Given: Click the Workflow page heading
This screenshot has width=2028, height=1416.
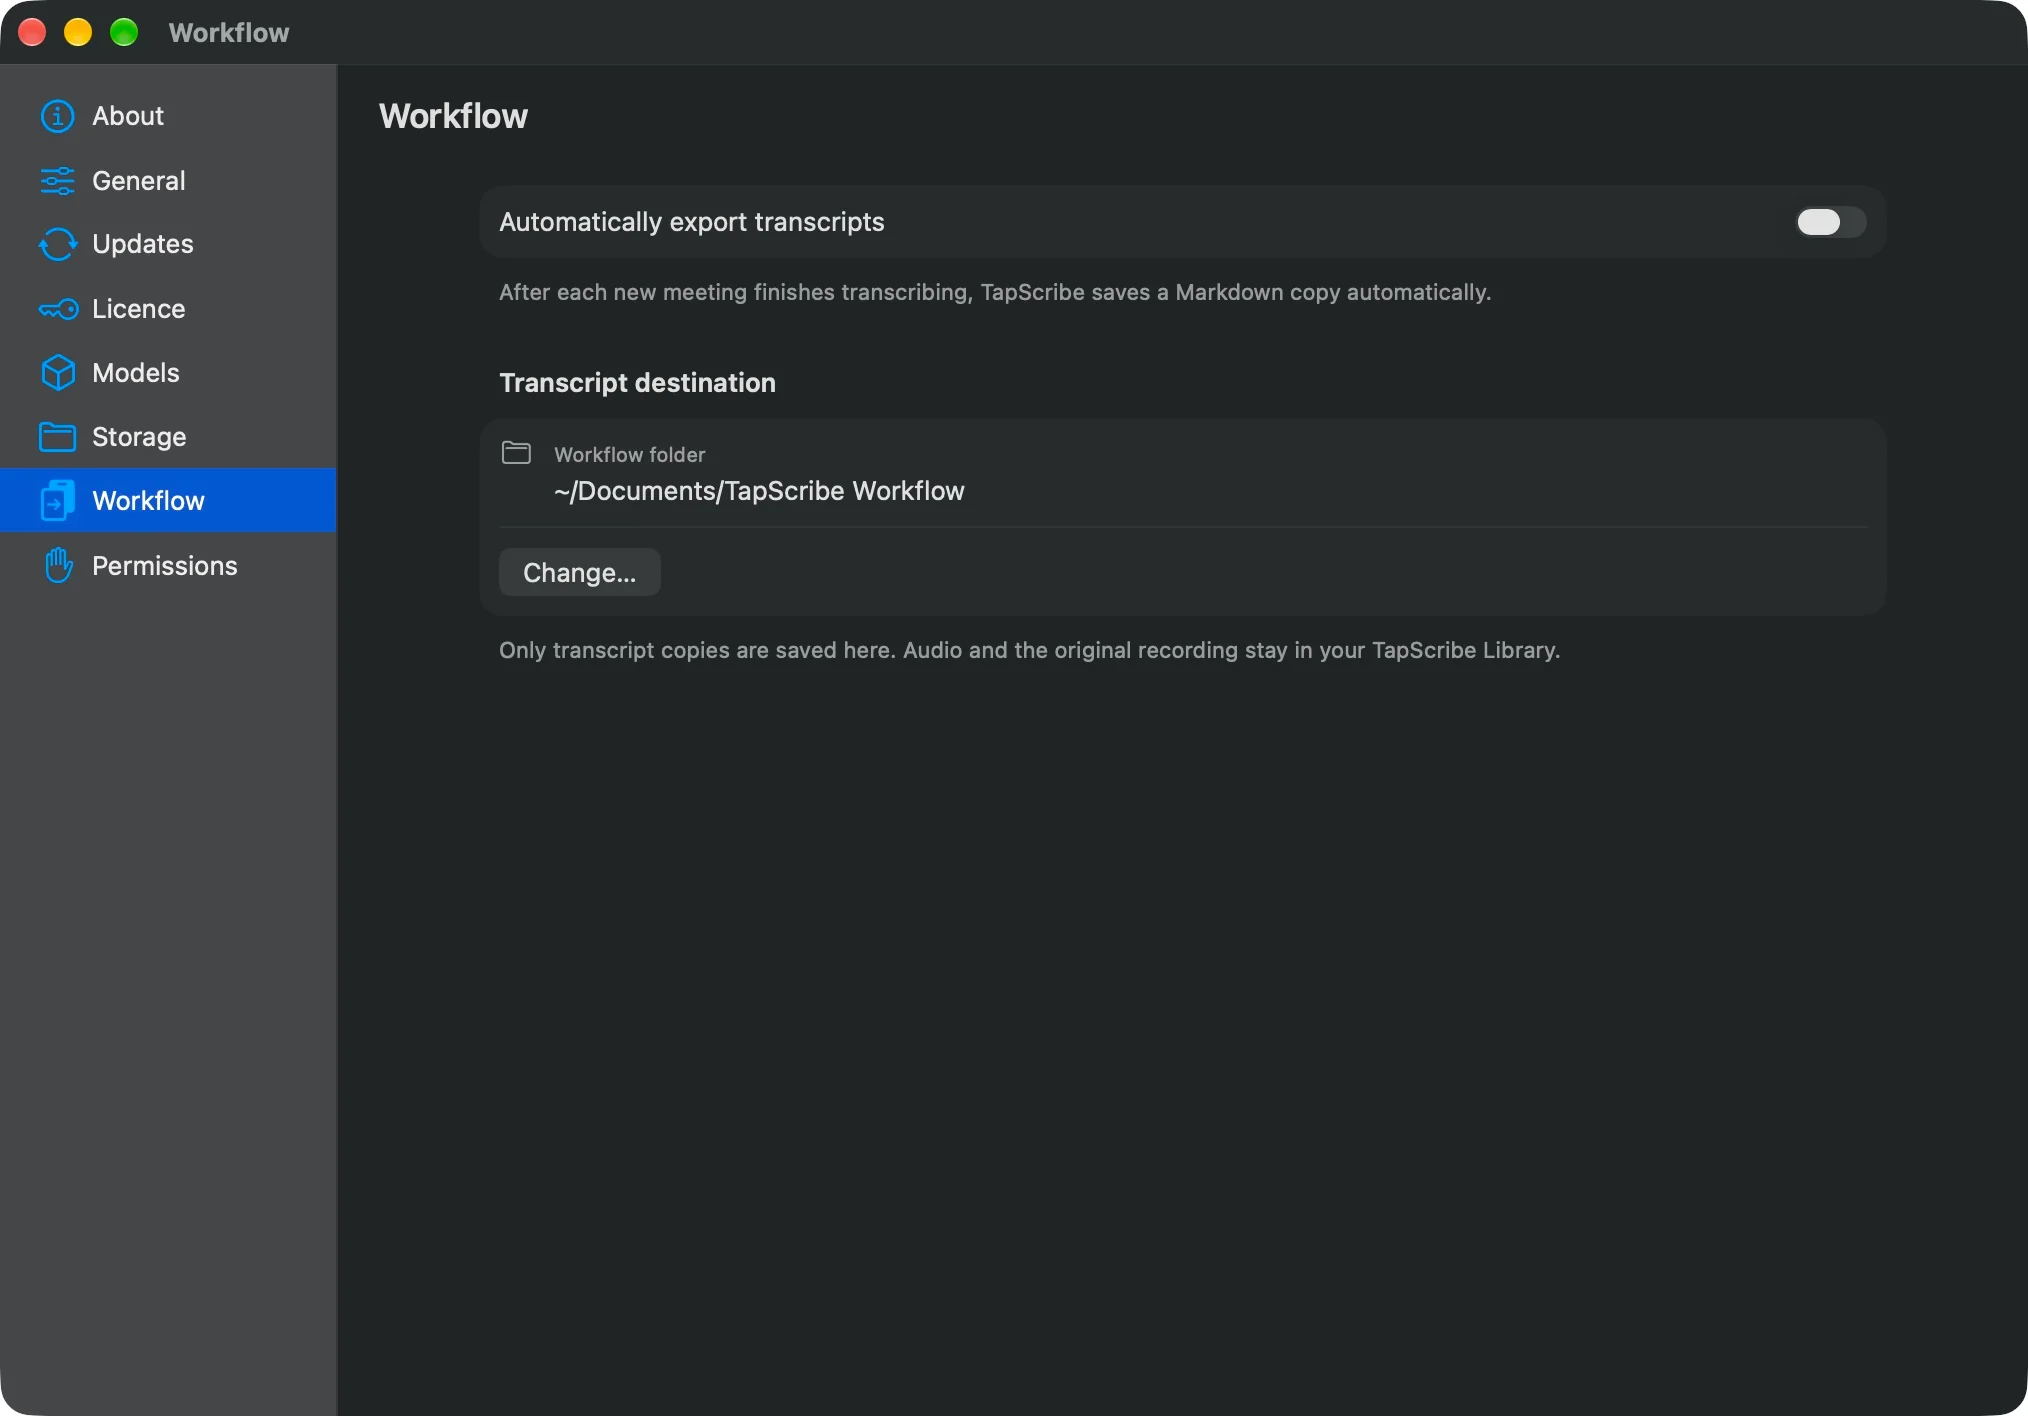Looking at the screenshot, I should pyautogui.click(x=453, y=116).
